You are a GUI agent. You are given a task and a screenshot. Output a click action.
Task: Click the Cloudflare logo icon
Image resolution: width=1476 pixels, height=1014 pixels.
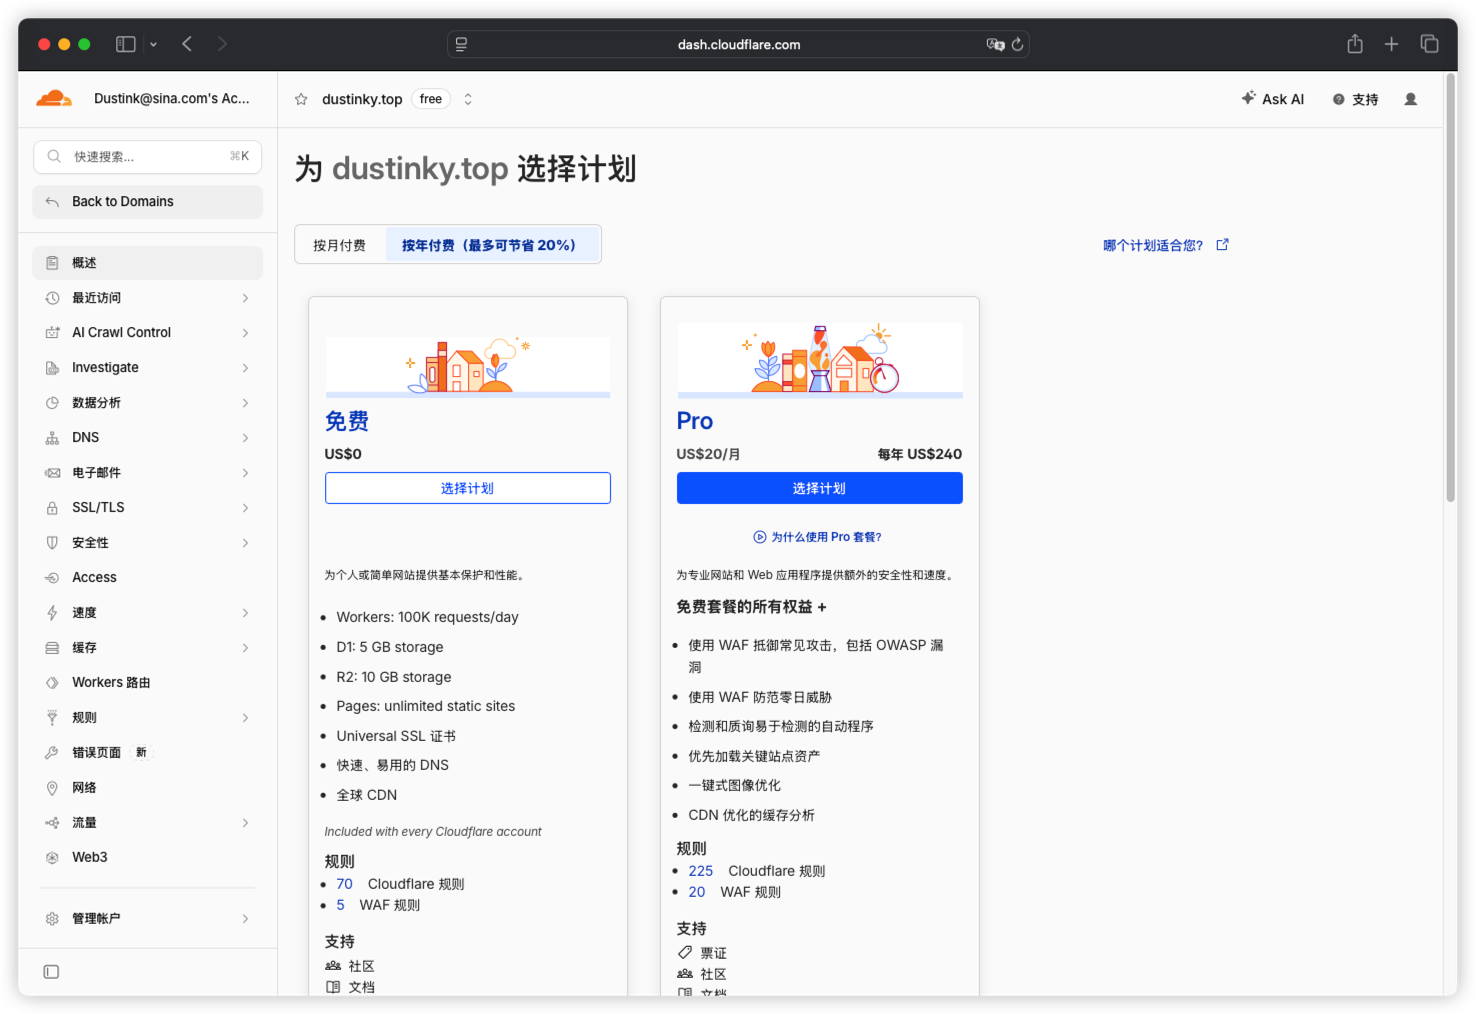(x=54, y=98)
